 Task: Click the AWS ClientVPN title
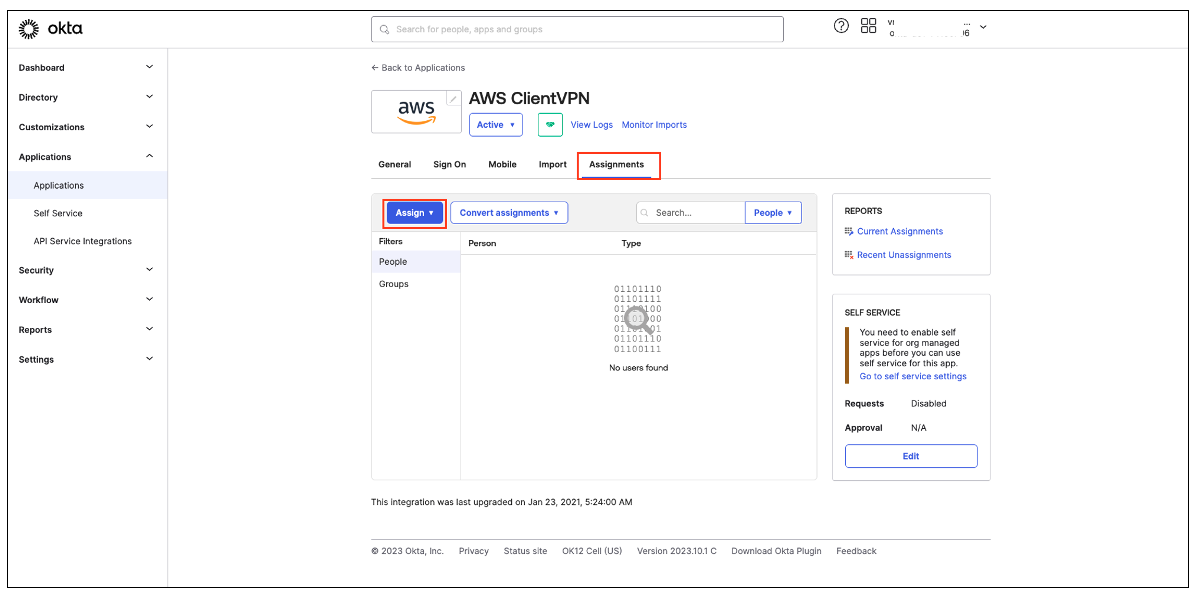click(x=529, y=98)
